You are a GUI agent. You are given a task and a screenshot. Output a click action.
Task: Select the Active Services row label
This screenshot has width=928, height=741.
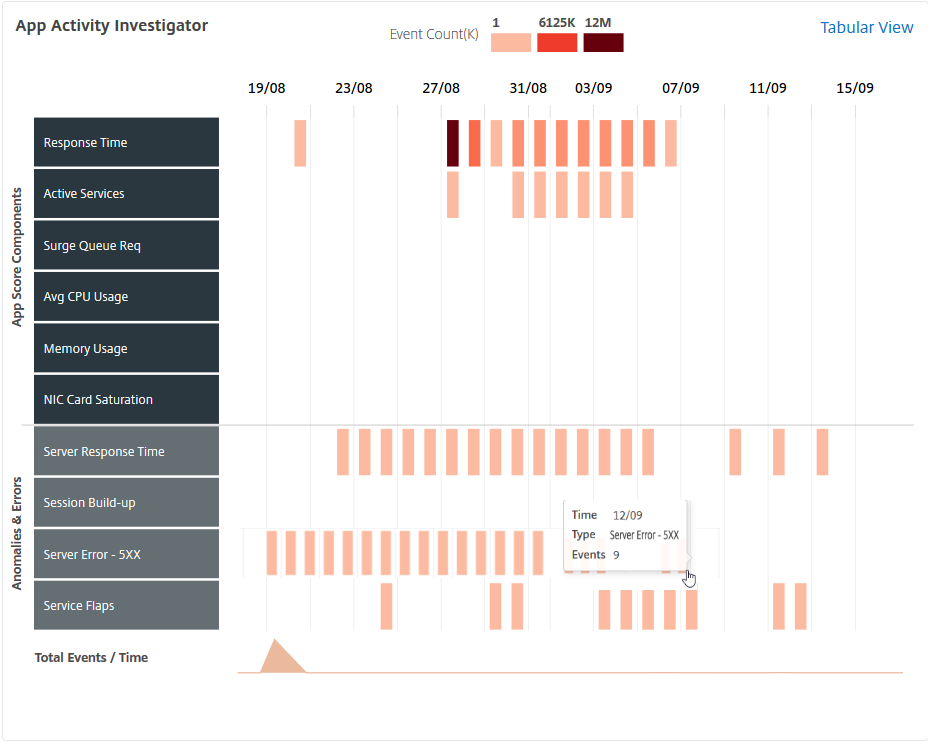[127, 194]
